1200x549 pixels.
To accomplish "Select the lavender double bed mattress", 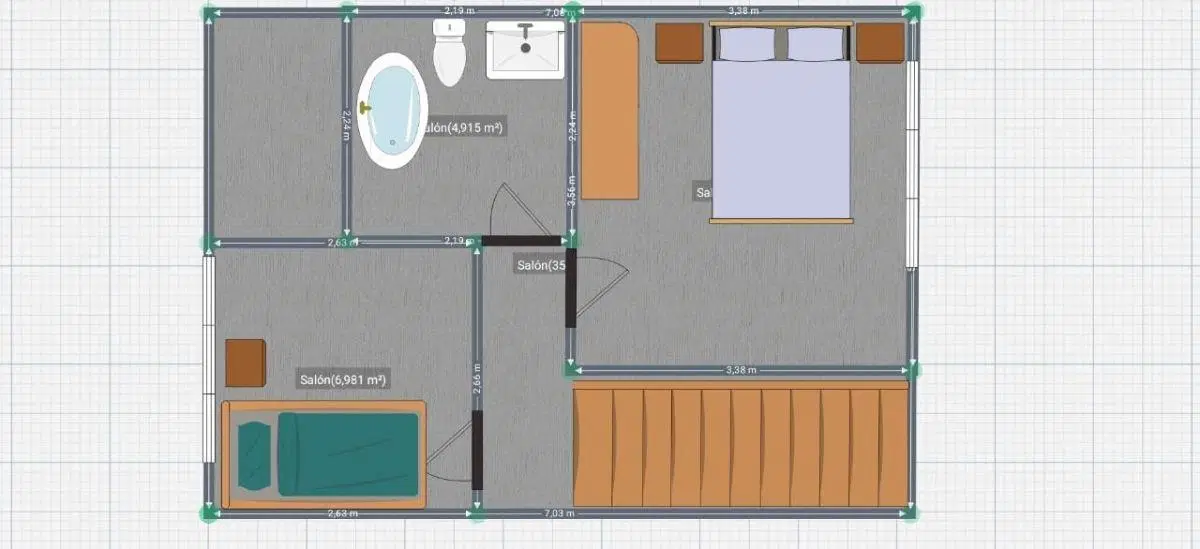I will (781, 138).
